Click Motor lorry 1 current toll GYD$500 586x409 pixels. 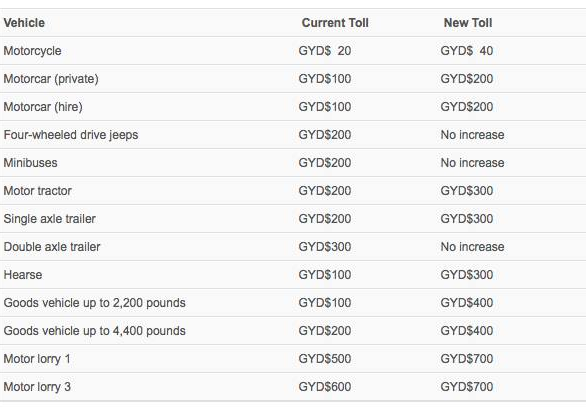[x=324, y=359]
